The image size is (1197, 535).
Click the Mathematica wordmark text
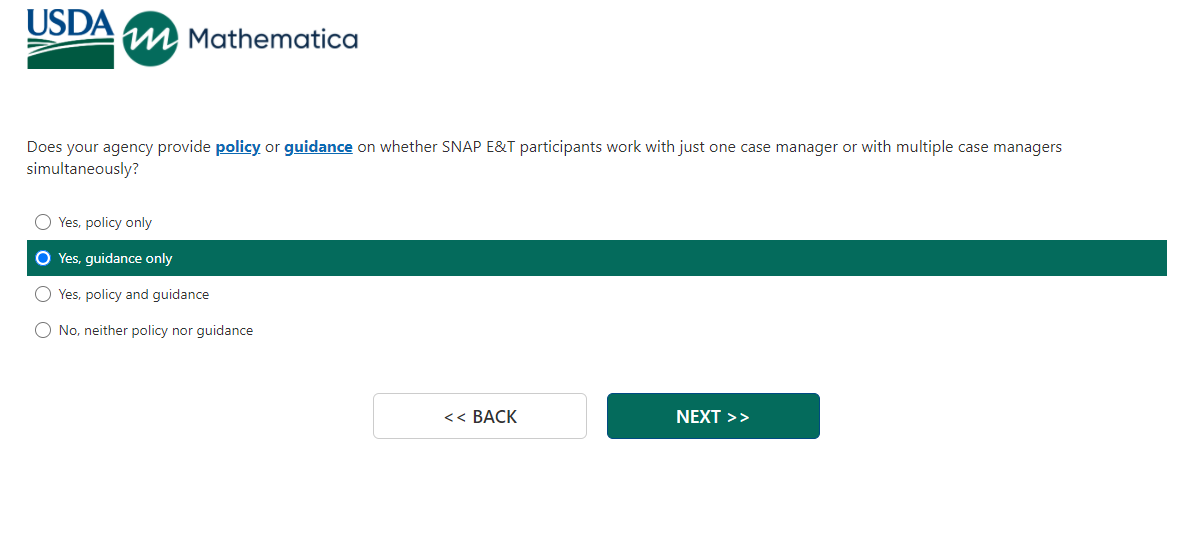click(272, 39)
